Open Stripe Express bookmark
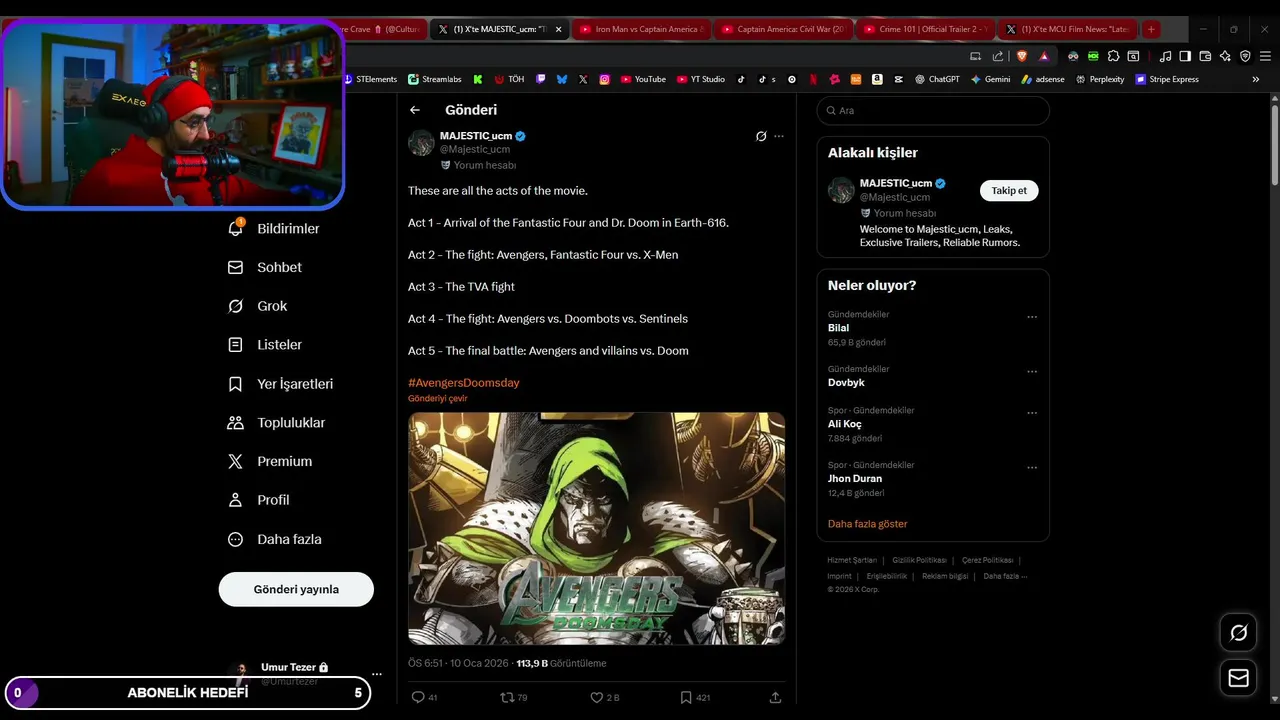The image size is (1280, 720). (1167, 79)
